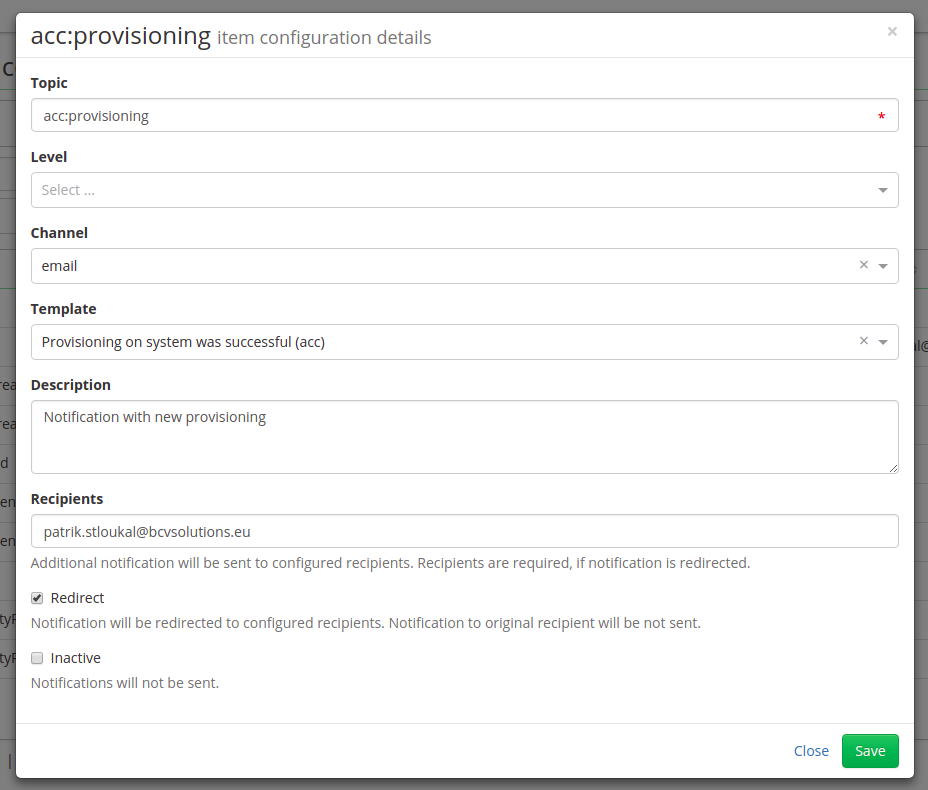Click into the Description text area
Image resolution: width=928 pixels, height=790 pixels.
[465, 437]
